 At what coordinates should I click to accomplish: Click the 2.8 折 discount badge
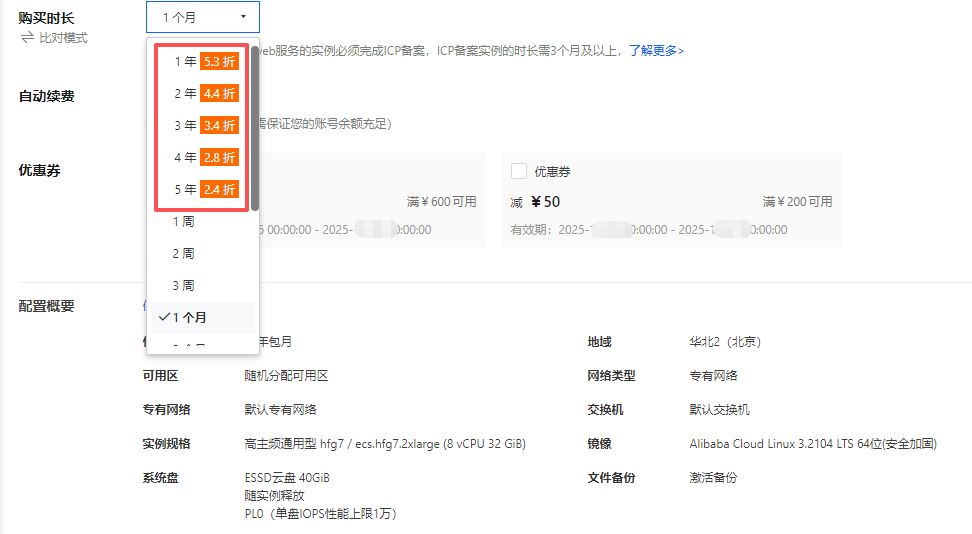[x=219, y=158]
